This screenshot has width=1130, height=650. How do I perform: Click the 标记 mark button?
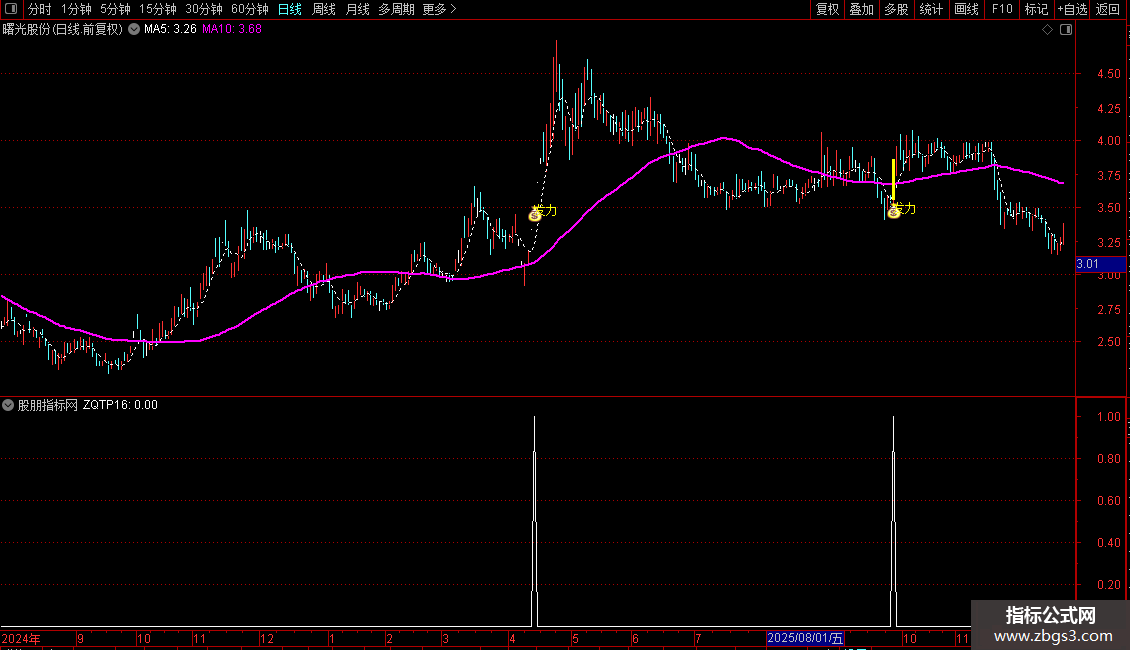tap(1036, 9)
